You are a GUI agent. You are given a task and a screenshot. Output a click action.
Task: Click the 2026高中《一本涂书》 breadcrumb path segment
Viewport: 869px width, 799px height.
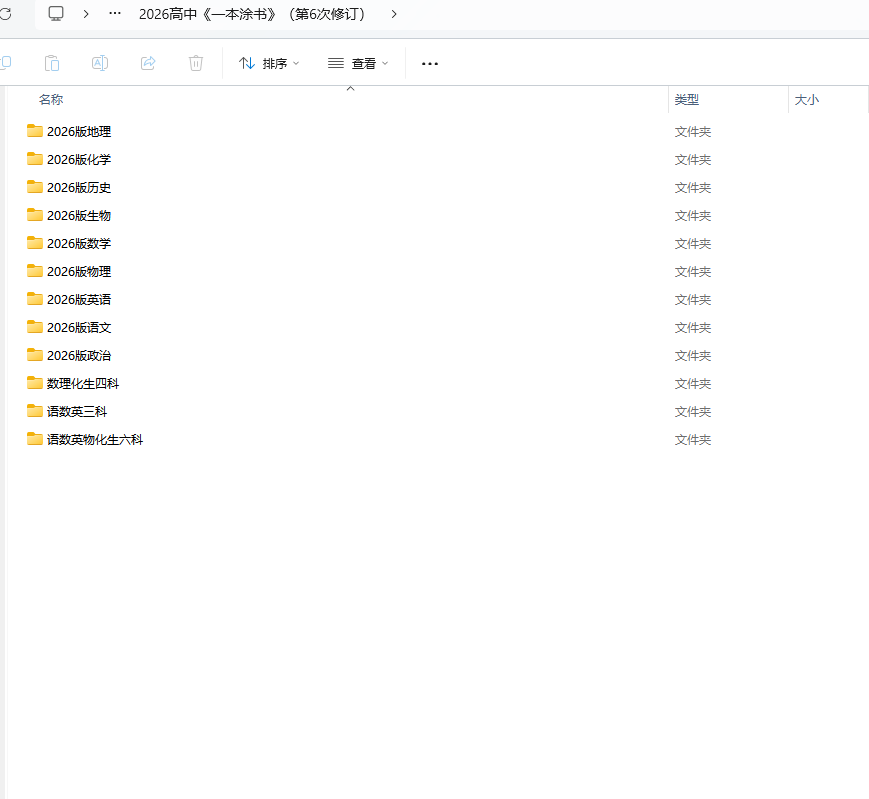[x=251, y=14]
